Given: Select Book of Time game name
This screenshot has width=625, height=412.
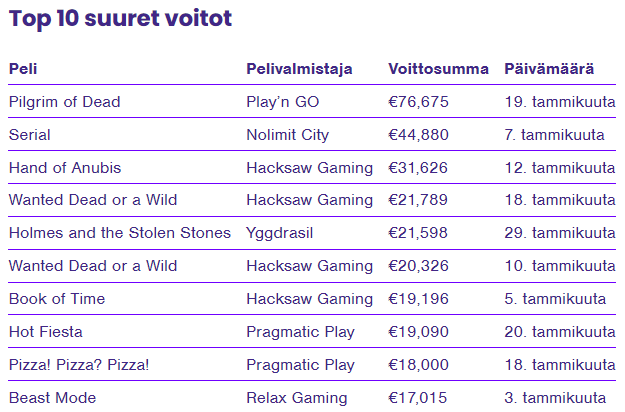Looking at the screenshot, I should [57, 299].
